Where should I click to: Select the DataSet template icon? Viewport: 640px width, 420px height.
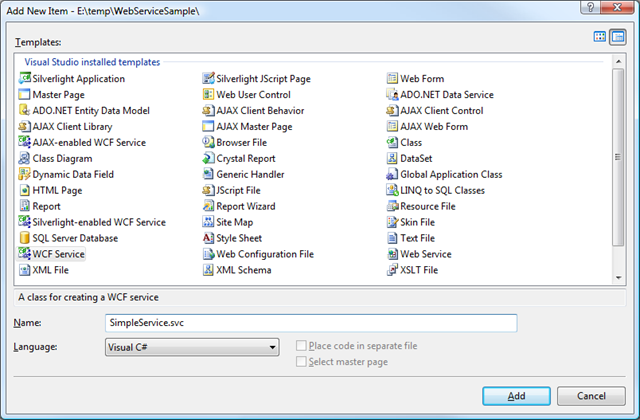tap(392, 158)
